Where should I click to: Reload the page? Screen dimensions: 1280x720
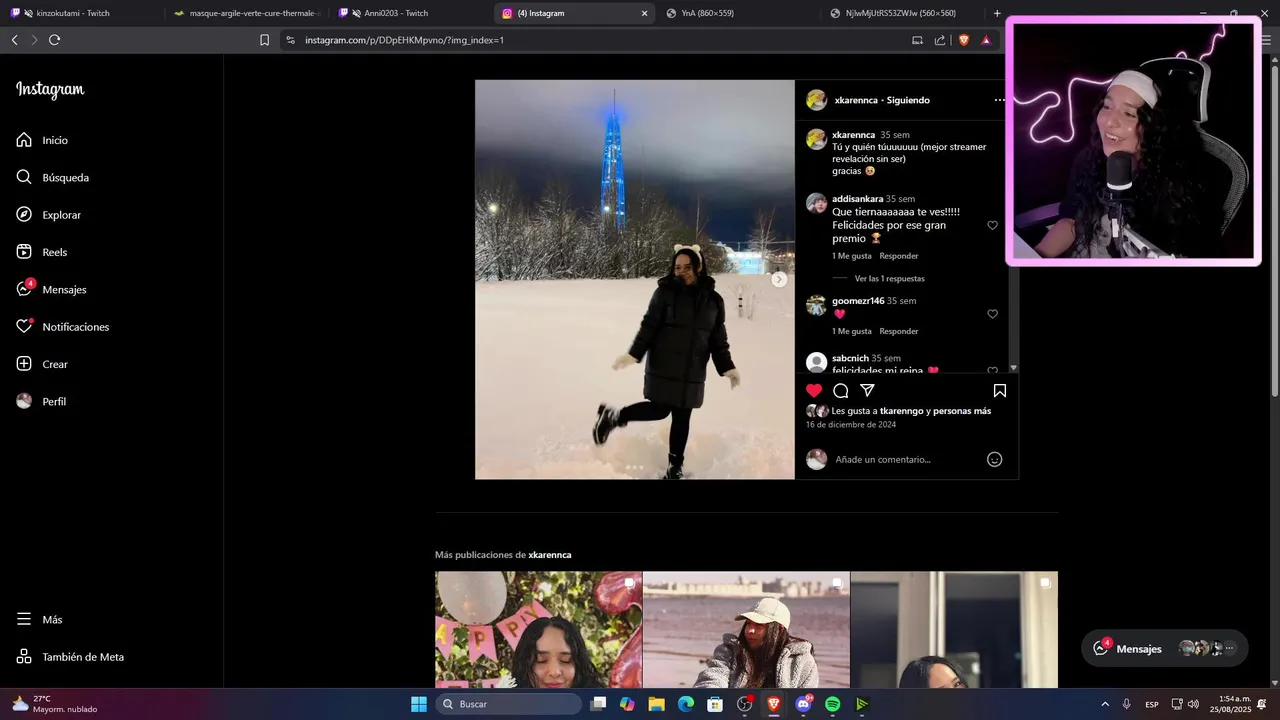(54, 40)
